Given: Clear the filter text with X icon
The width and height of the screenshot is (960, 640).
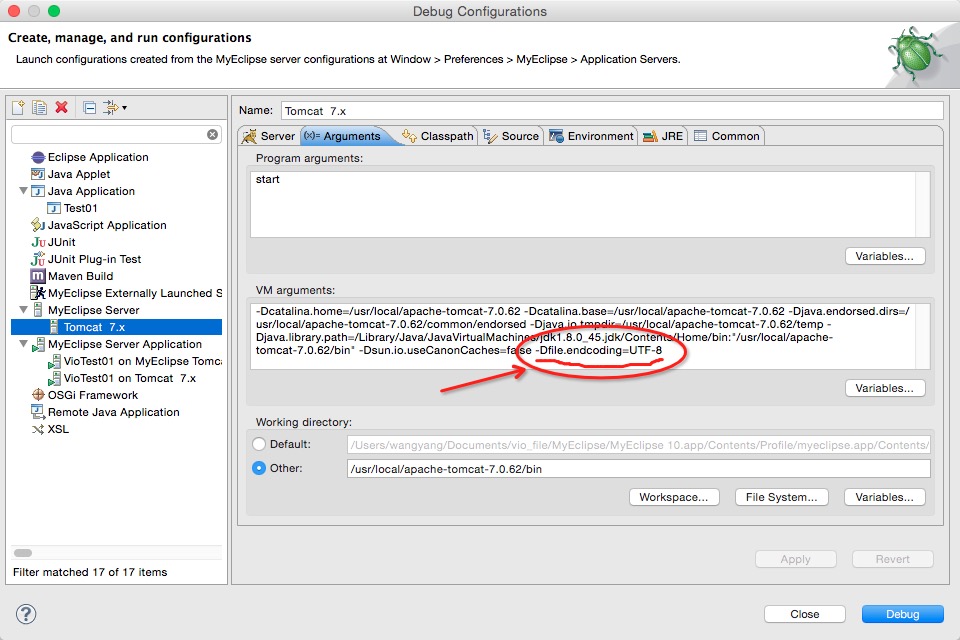Looking at the screenshot, I should coord(212,135).
